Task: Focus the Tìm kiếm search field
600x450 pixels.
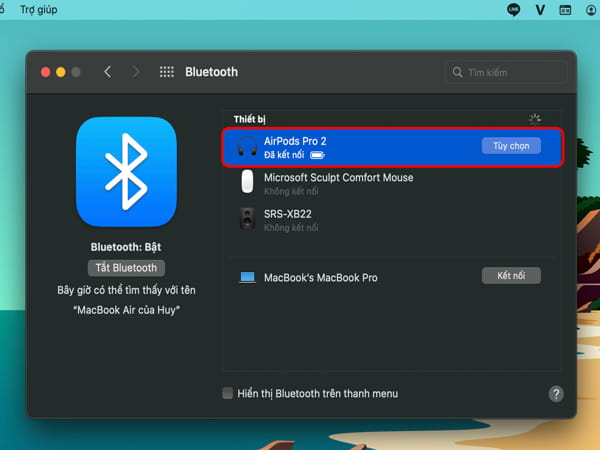Action: (x=506, y=72)
